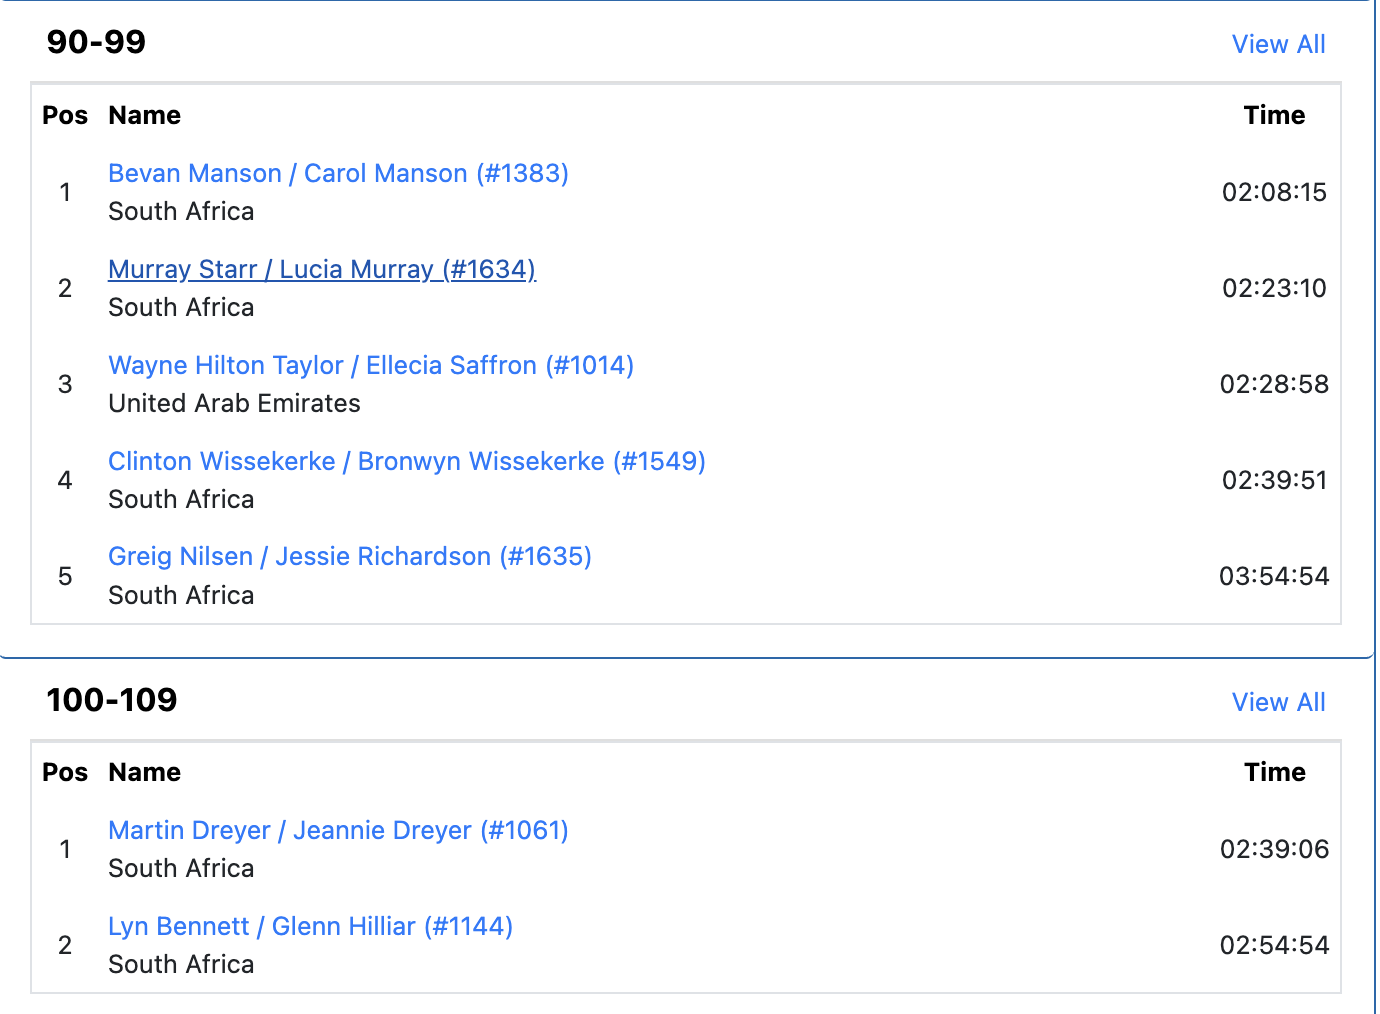
Task: Open Bevan Manson / Carol Manson team result
Action: 338,173
